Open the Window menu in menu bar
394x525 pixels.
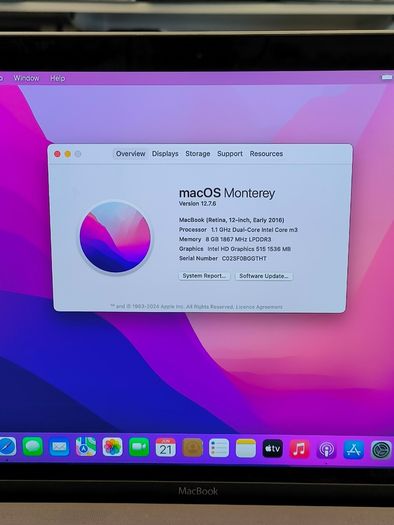pyautogui.click(x=26, y=78)
